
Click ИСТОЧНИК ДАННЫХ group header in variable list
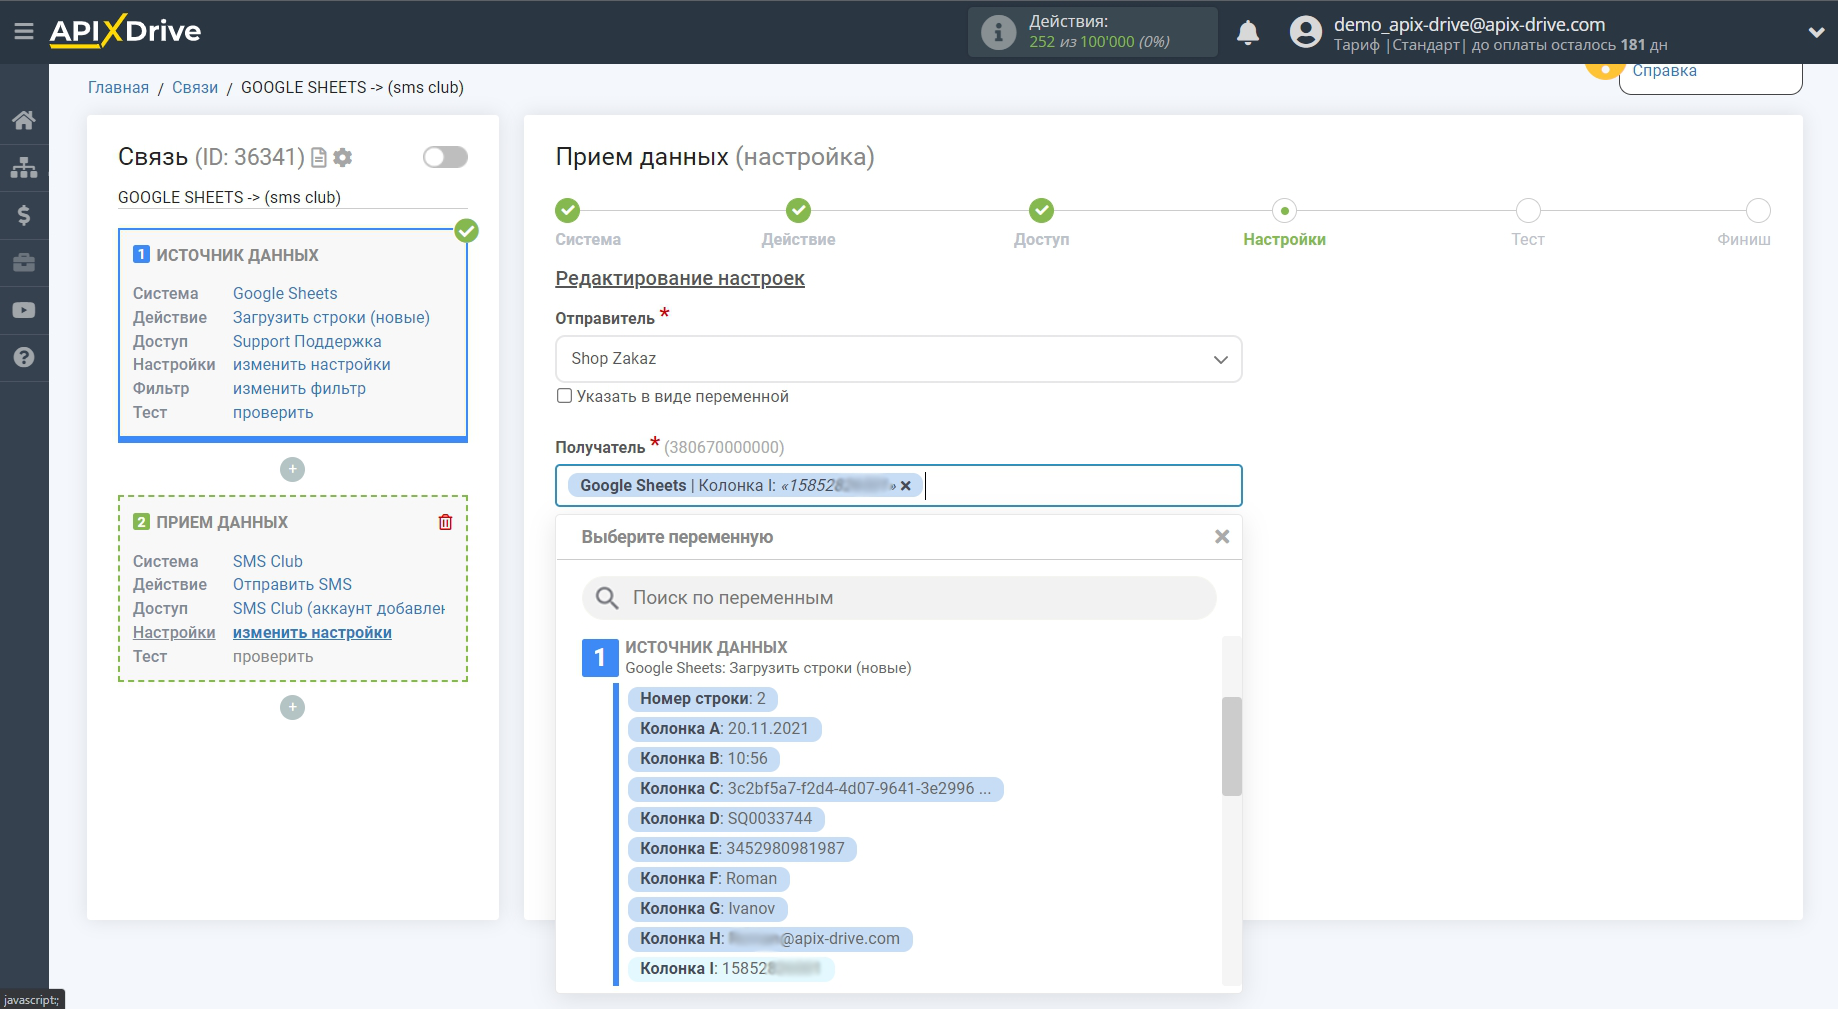click(x=706, y=648)
